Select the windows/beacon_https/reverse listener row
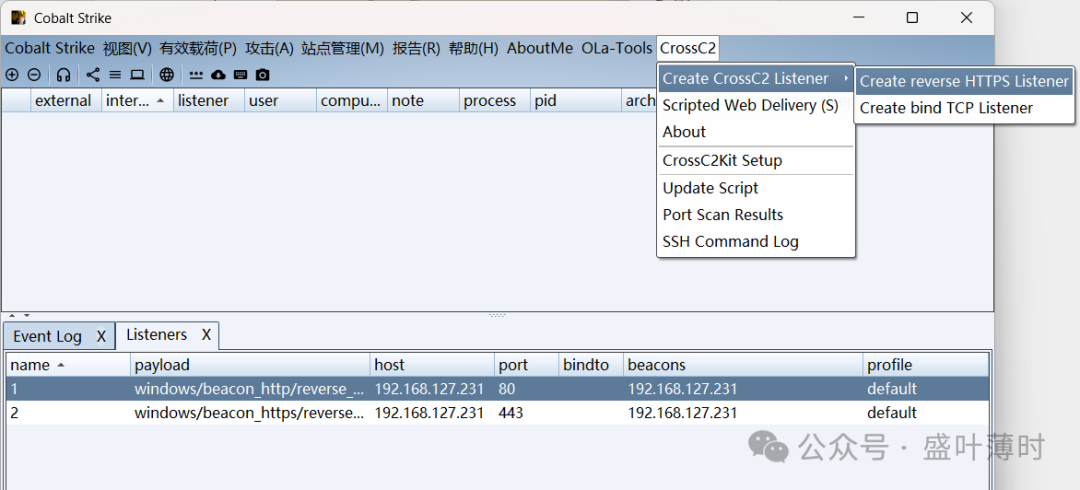 (498, 413)
